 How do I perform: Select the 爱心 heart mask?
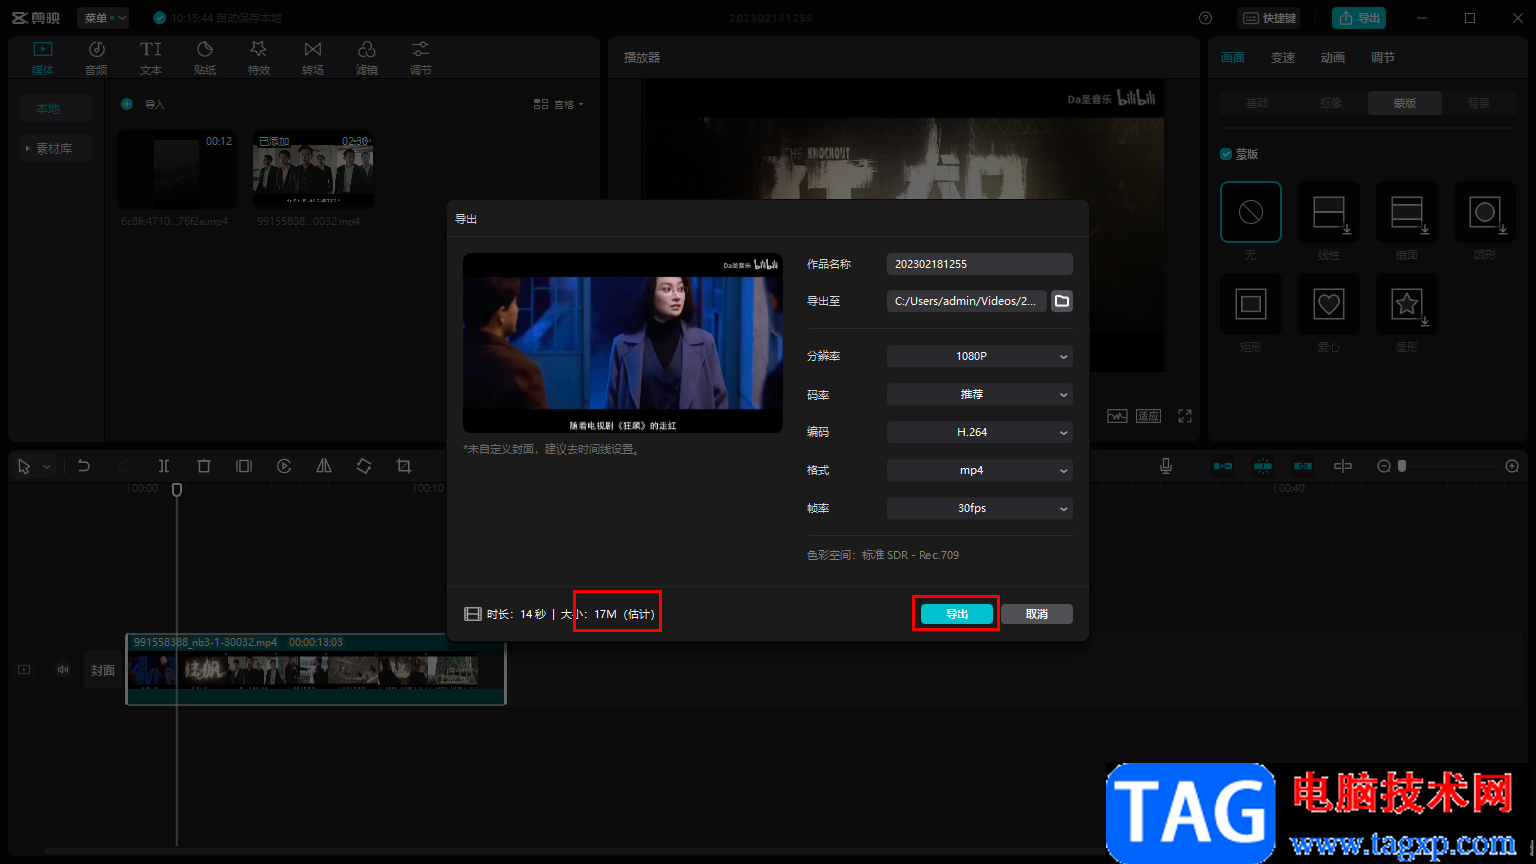coord(1329,304)
